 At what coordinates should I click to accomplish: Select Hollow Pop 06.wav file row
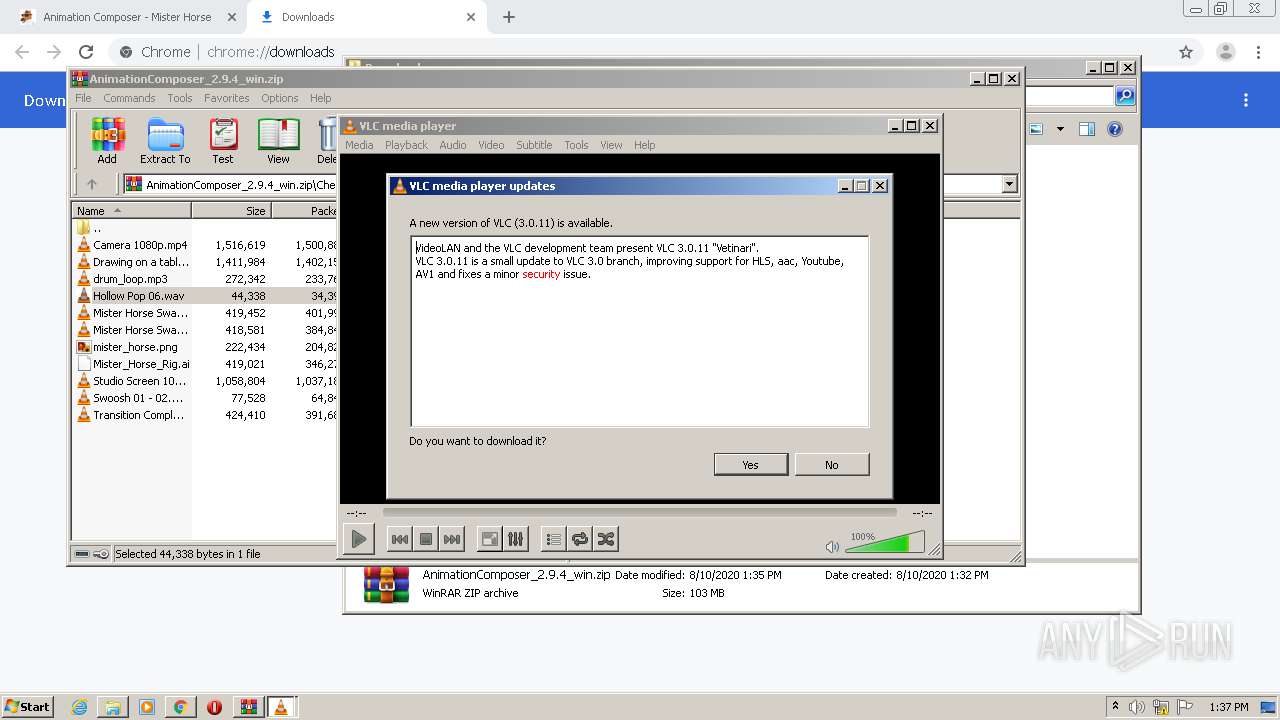pyautogui.click(x=206, y=296)
